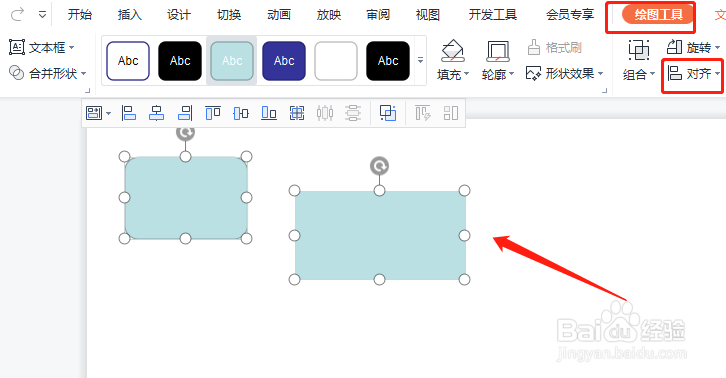This screenshot has height=378, width=726.
Task: Switch to the 设计 tab
Action: coord(179,15)
